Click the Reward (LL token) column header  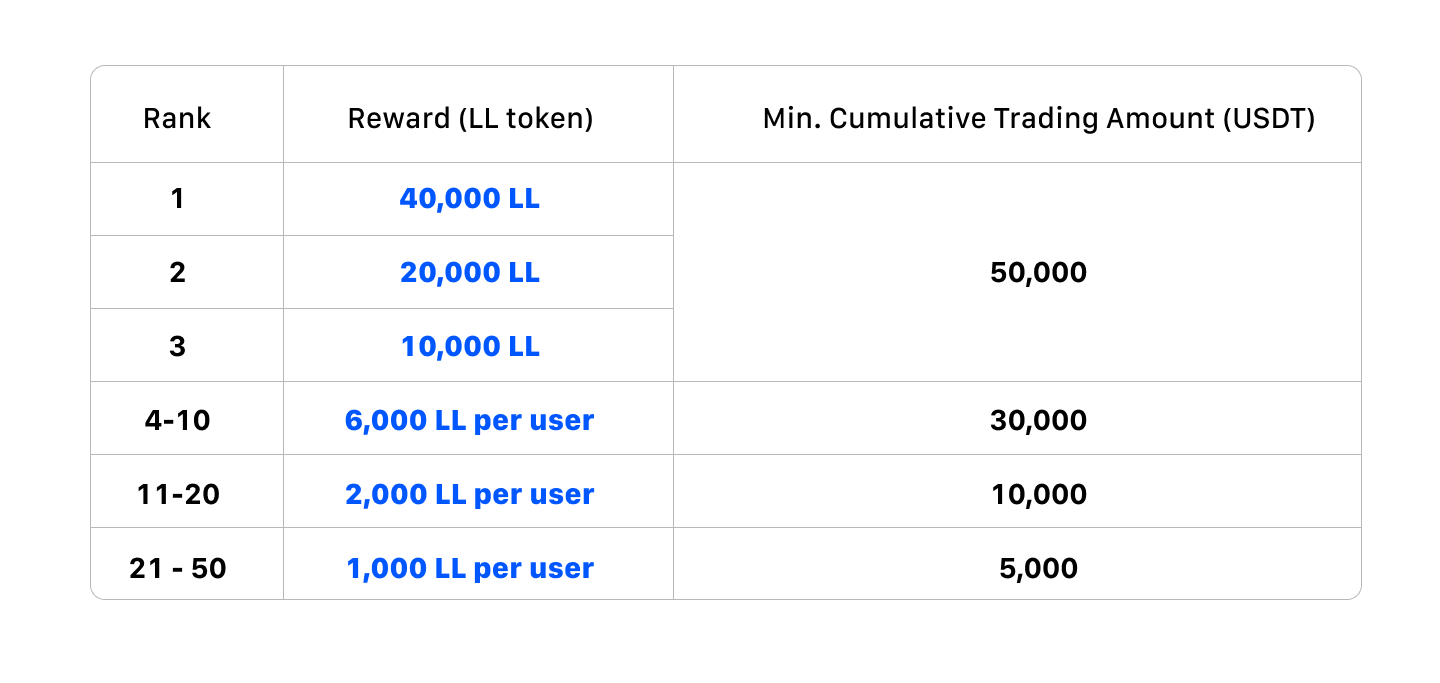coord(470,118)
